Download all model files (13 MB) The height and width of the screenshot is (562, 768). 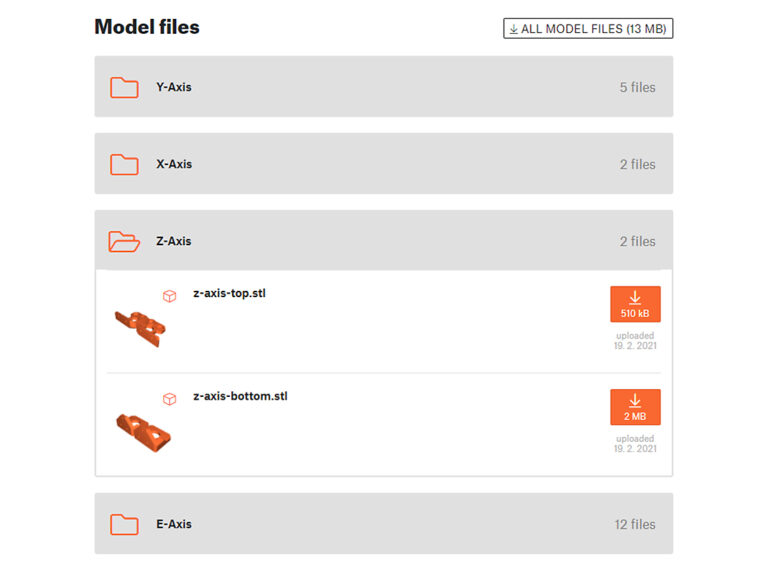(588, 29)
